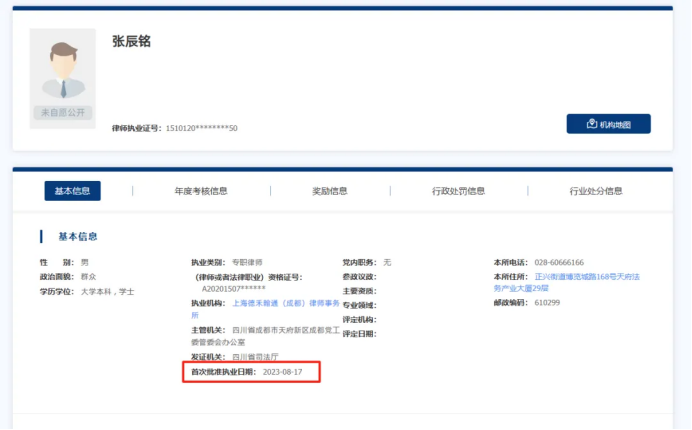Click the 机构地图 button
692x430 pixels.
pyautogui.click(x=608, y=124)
